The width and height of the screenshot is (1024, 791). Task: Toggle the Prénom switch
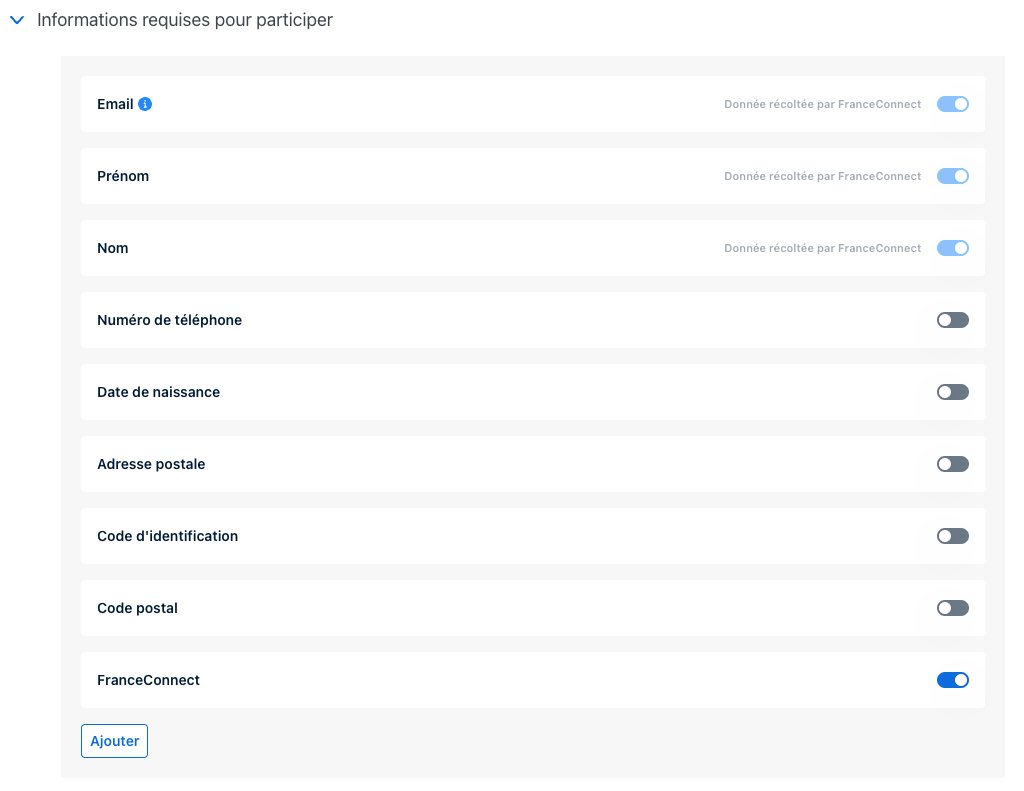tap(952, 176)
